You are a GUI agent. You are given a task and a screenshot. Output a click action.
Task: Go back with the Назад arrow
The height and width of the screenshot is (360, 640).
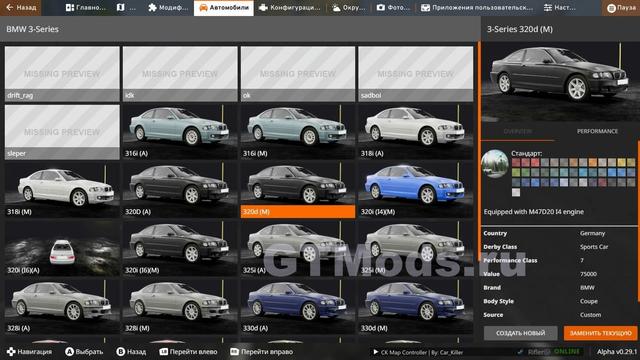20,7
